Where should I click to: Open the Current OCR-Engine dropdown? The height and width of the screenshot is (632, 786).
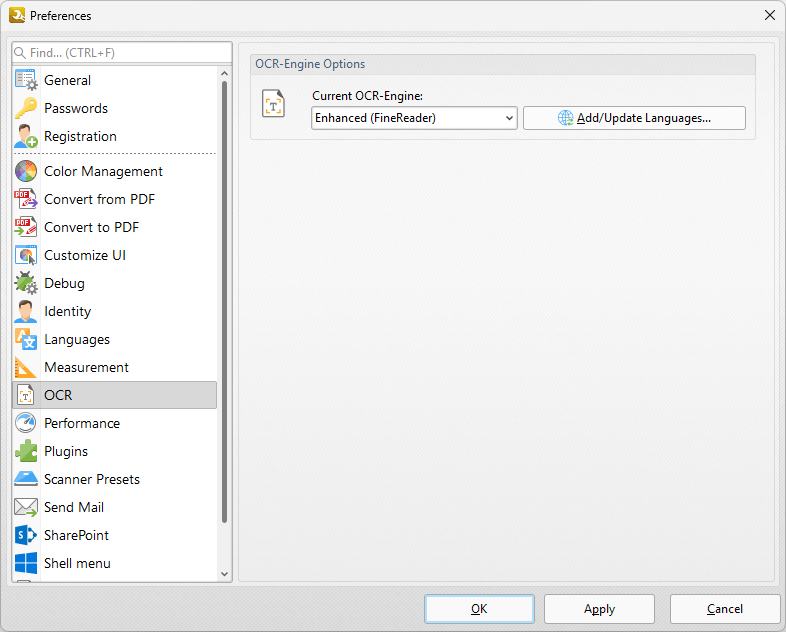pyautogui.click(x=414, y=118)
